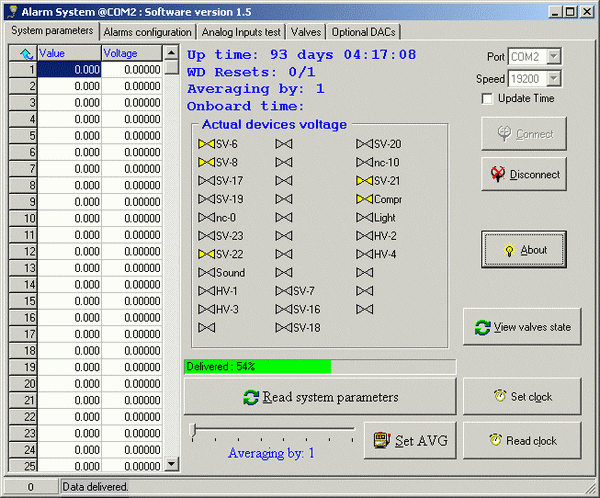The height and width of the screenshot is (498, 600).
Task: Click the Set AVG button
Action: point(410,441)
